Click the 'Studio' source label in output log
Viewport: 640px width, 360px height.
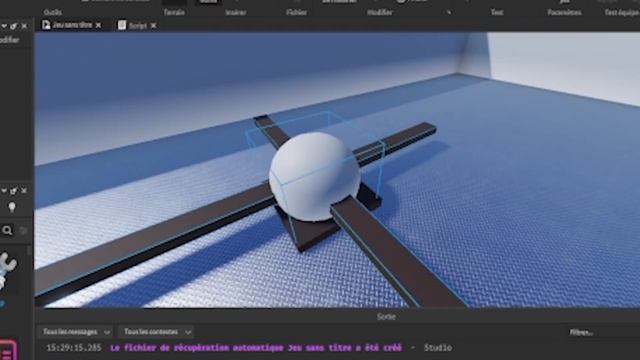[x=438, y=348]
